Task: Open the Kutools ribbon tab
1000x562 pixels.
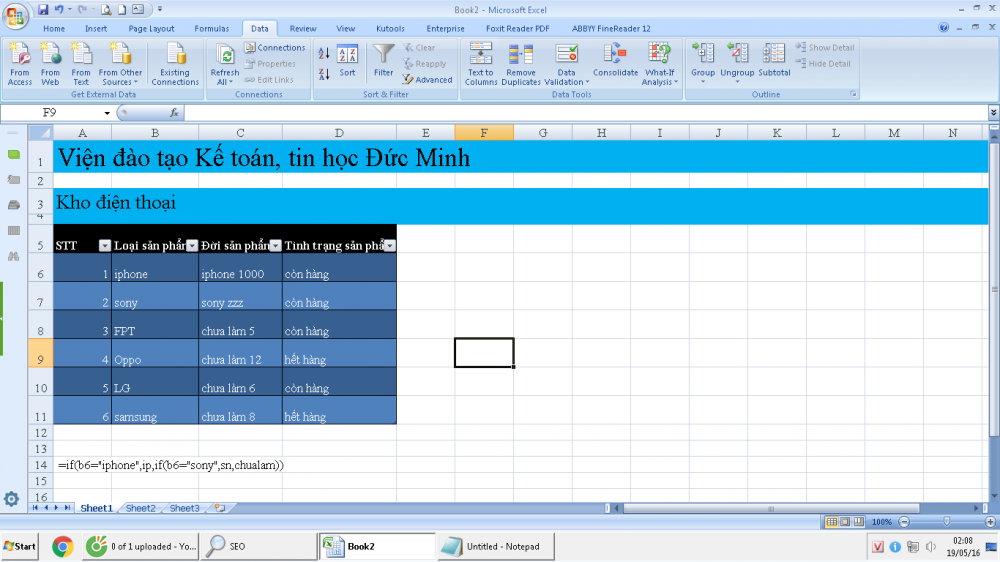Action: point(390,28)
